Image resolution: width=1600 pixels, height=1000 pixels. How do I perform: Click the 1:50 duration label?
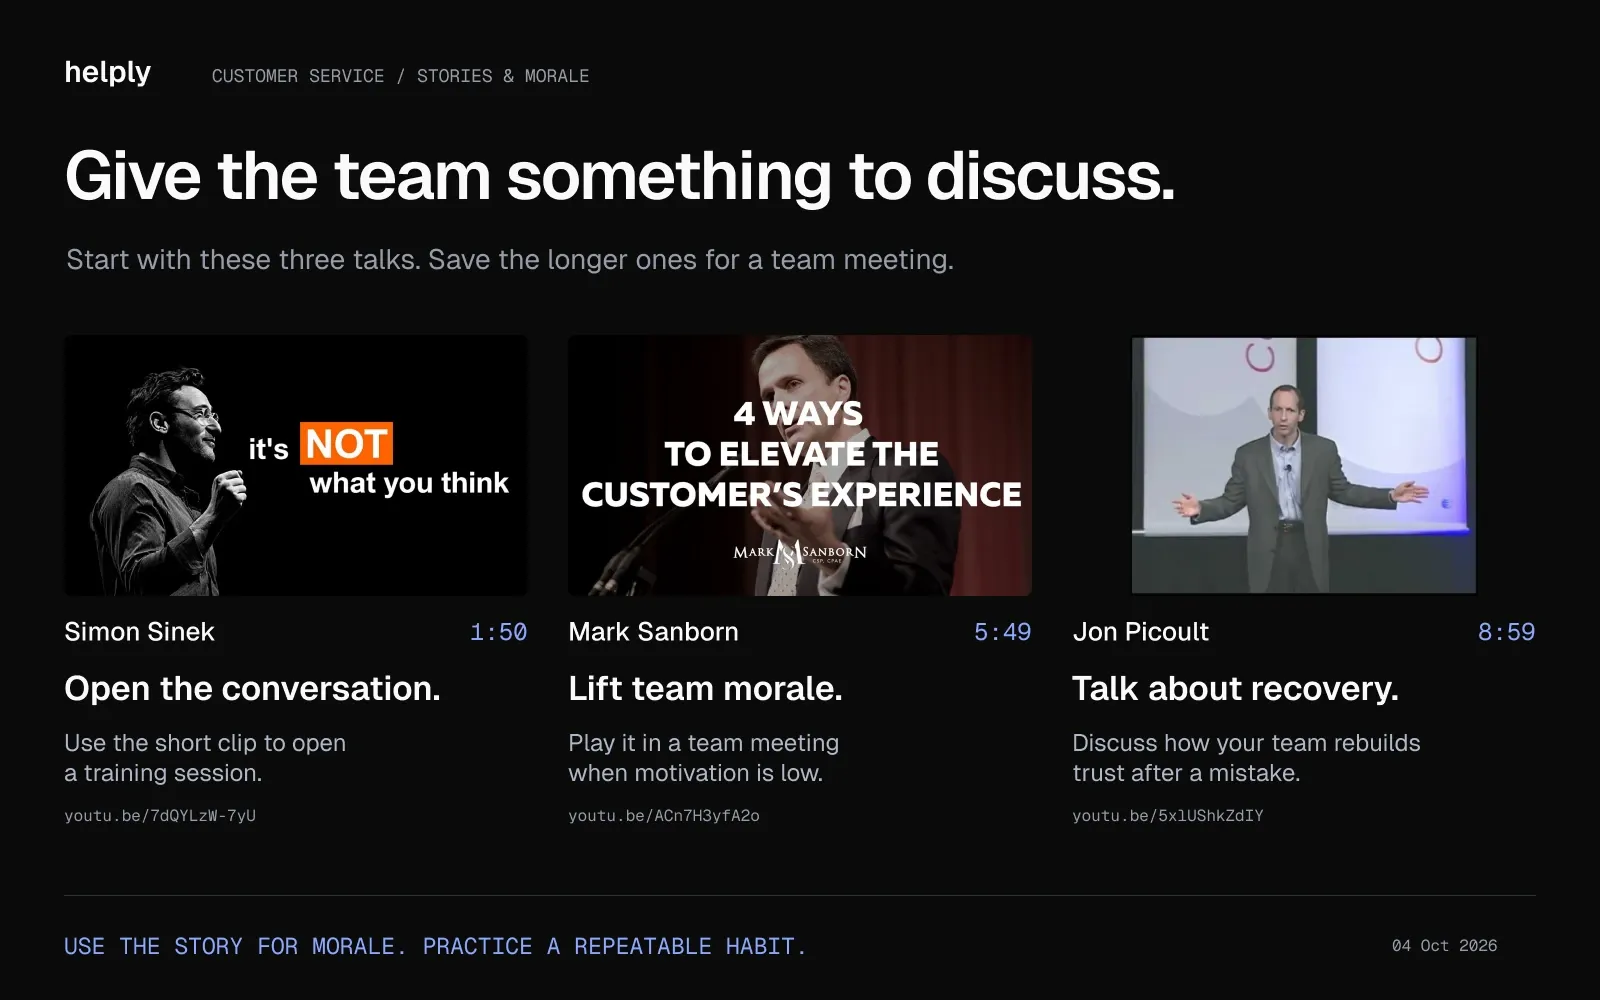point(498,632)
